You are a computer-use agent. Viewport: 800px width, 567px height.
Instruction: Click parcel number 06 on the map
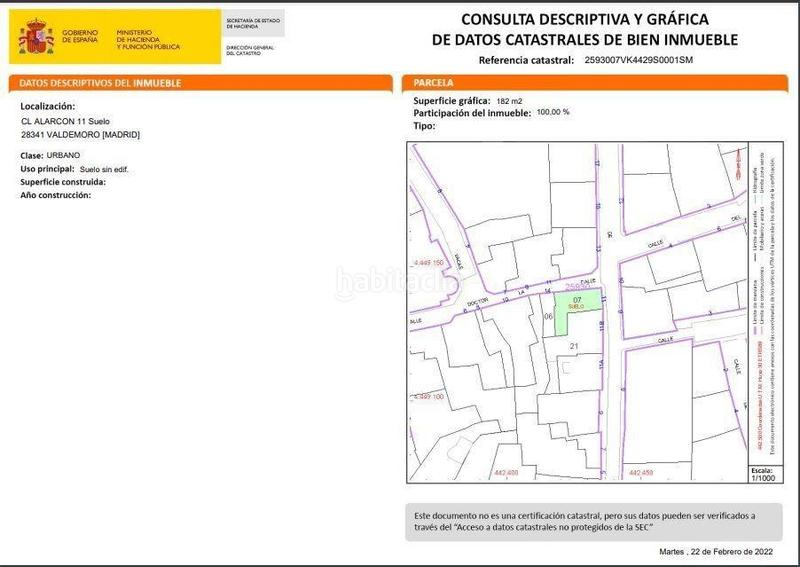[548, 316]
